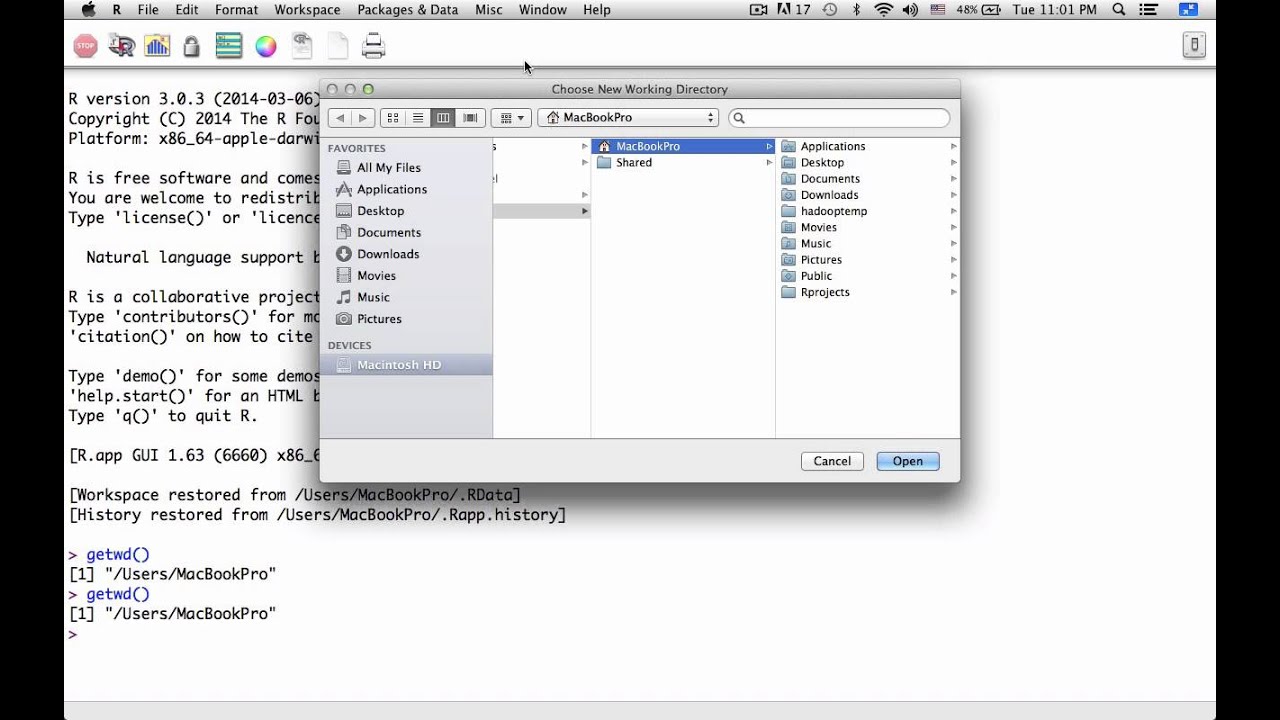This screenshot has height=720, width=1280.
Task: Click the open R document icon
Action: point(302,46)
